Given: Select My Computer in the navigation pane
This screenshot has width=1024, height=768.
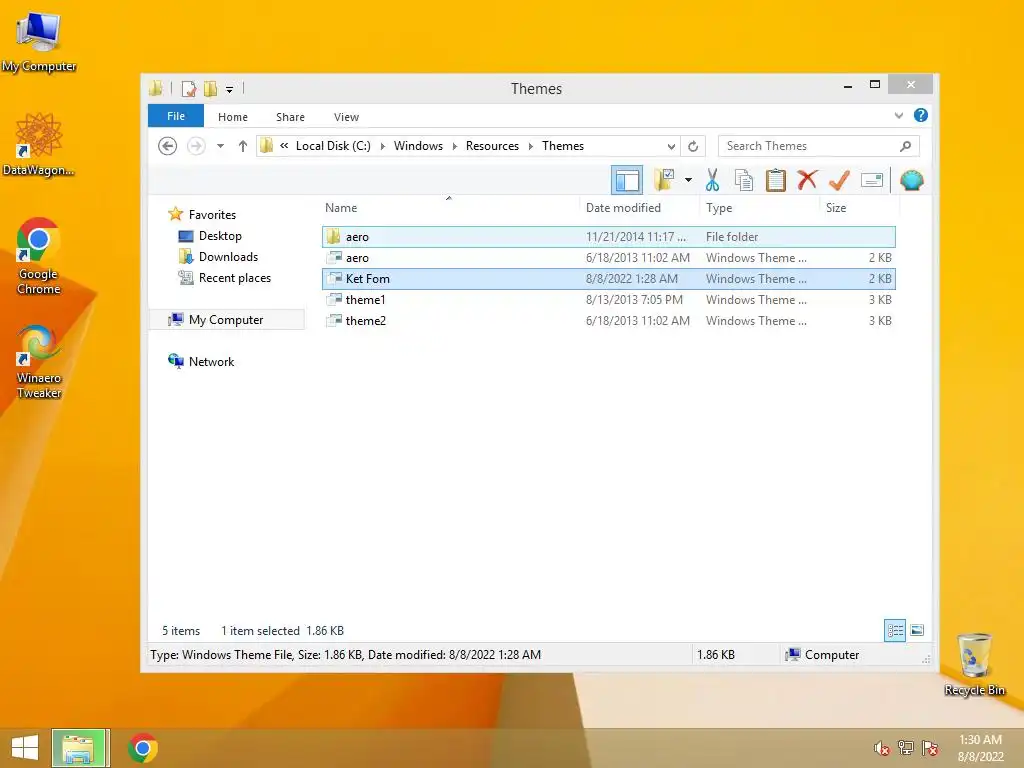Looking at the screenshot, I should (226, 319).
